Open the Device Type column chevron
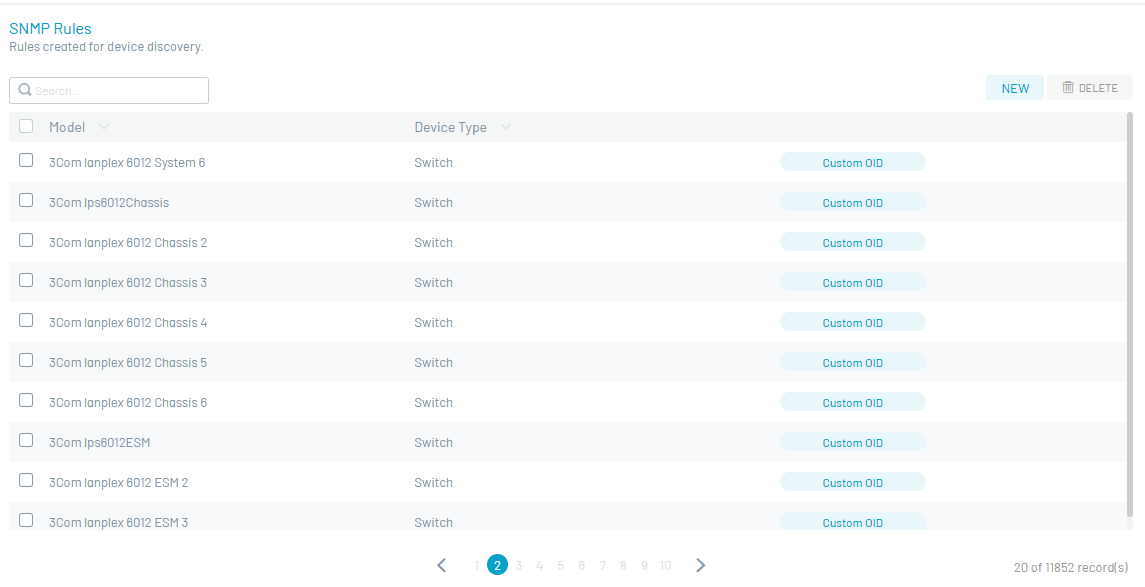 (x=505, y=127)
